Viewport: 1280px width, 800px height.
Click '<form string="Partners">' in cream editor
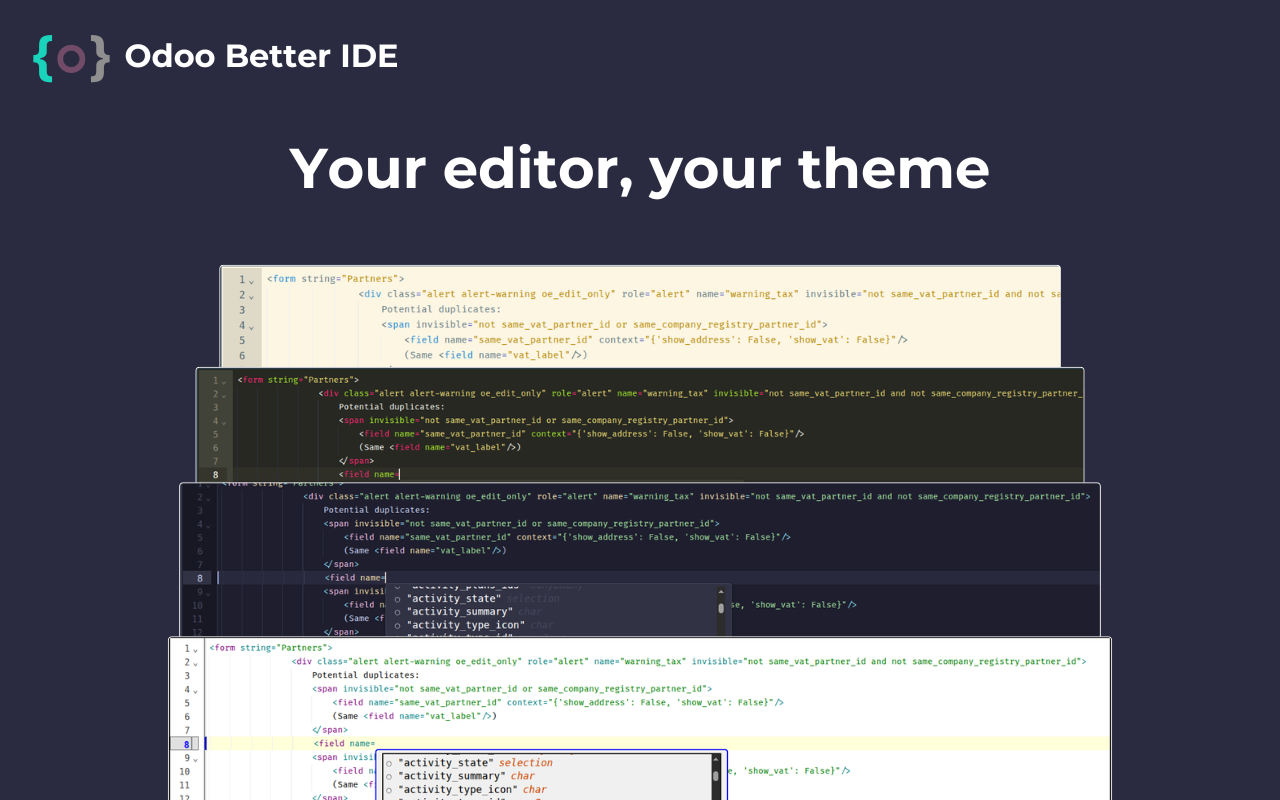(x=335, y=279)
